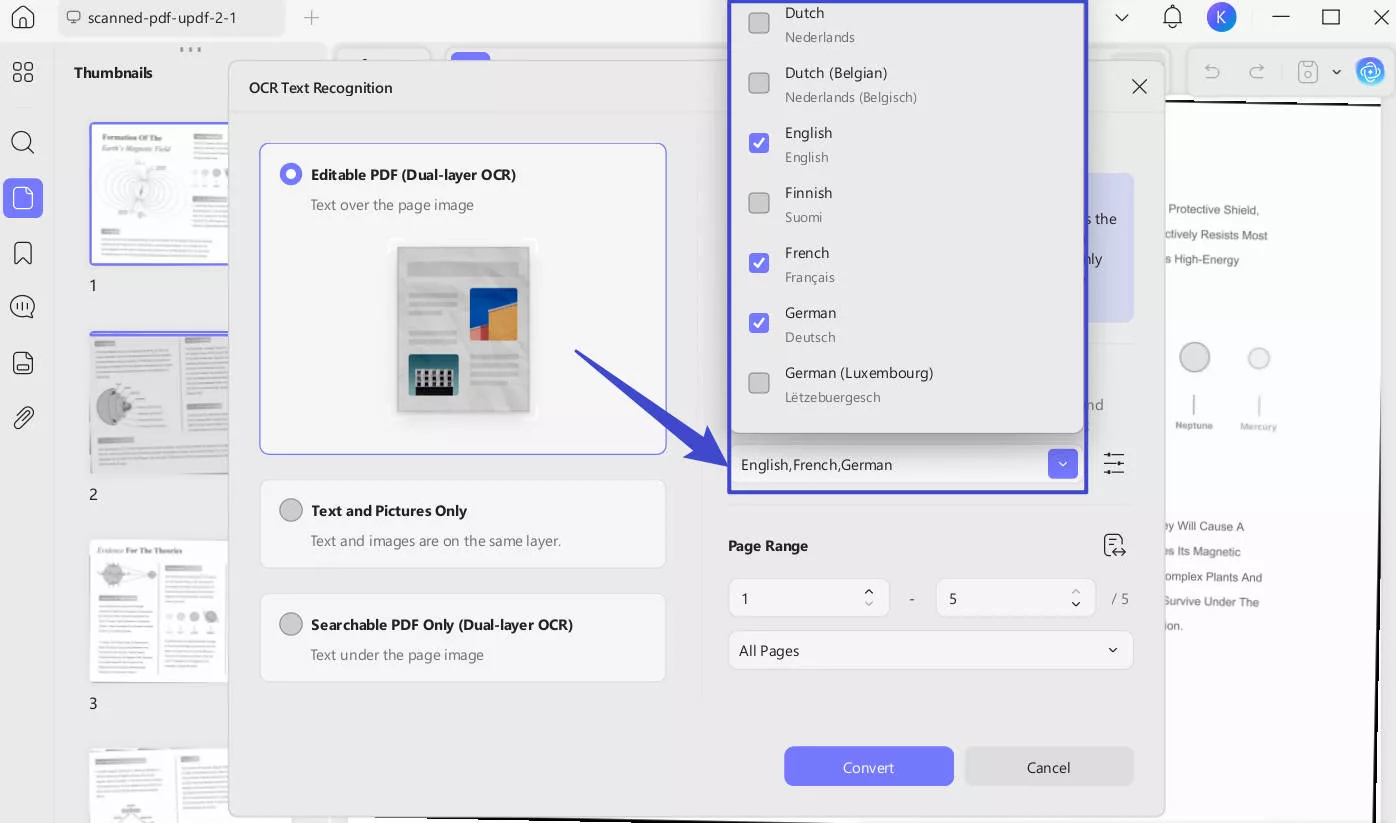Open OCR language settings sliders icon
1396x823 pixels.
coord(1114,464)
